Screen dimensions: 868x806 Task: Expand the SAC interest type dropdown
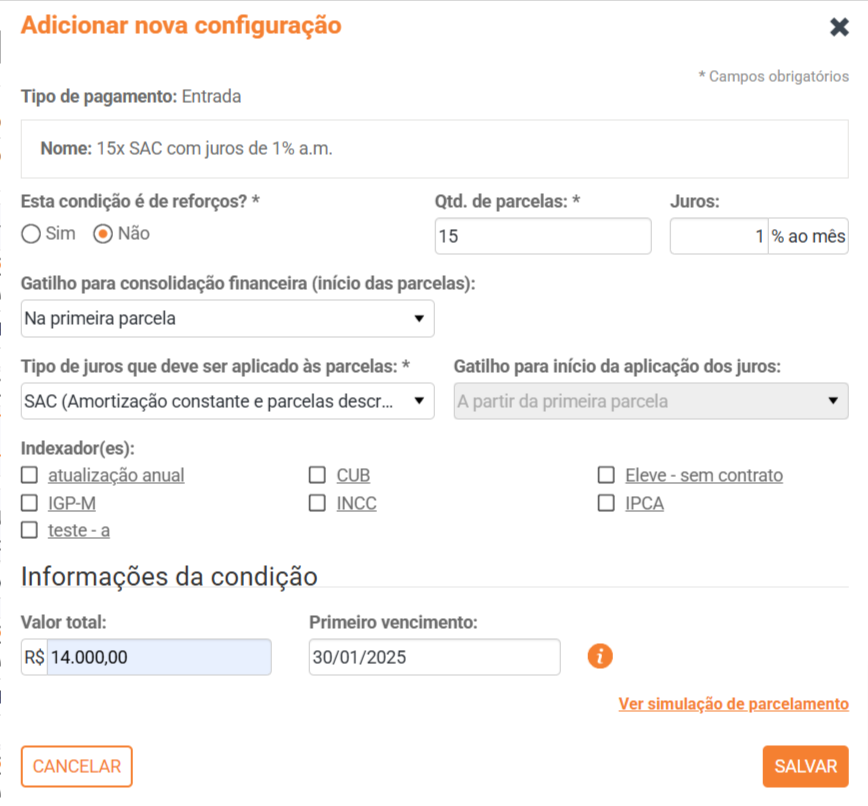(x=227, y=402)
